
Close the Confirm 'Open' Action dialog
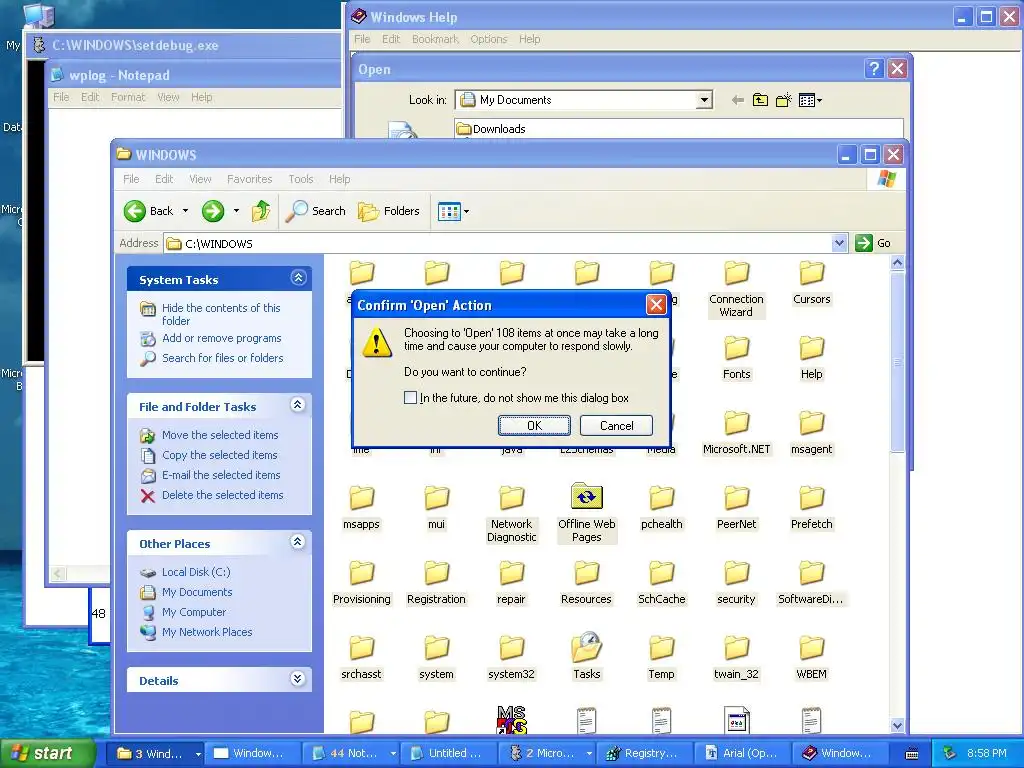[656, 304]
